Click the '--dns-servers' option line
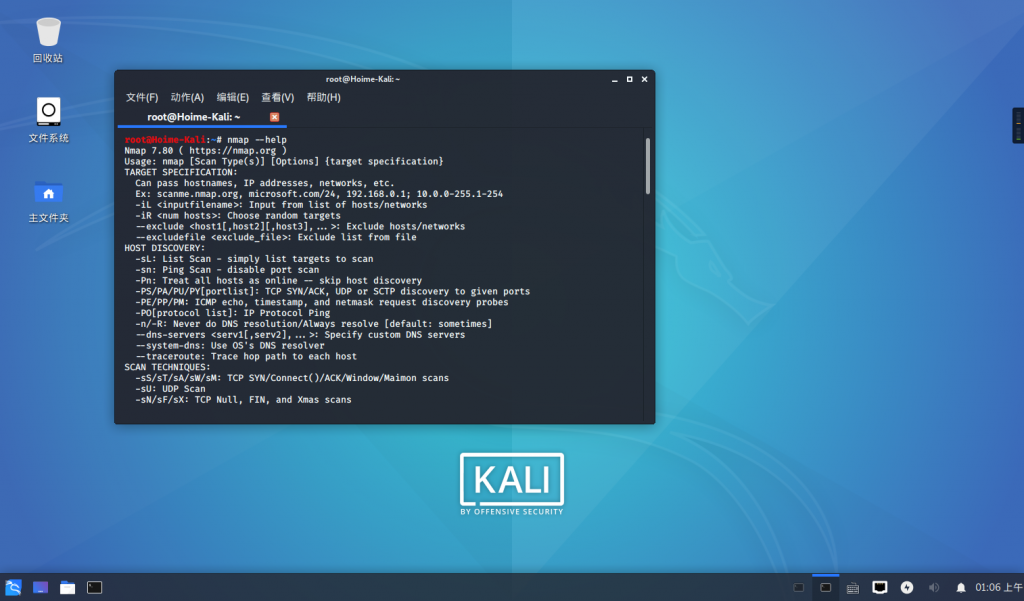Image resolution: width=1024 pixels, height=601 pixels. coord(300,334)
